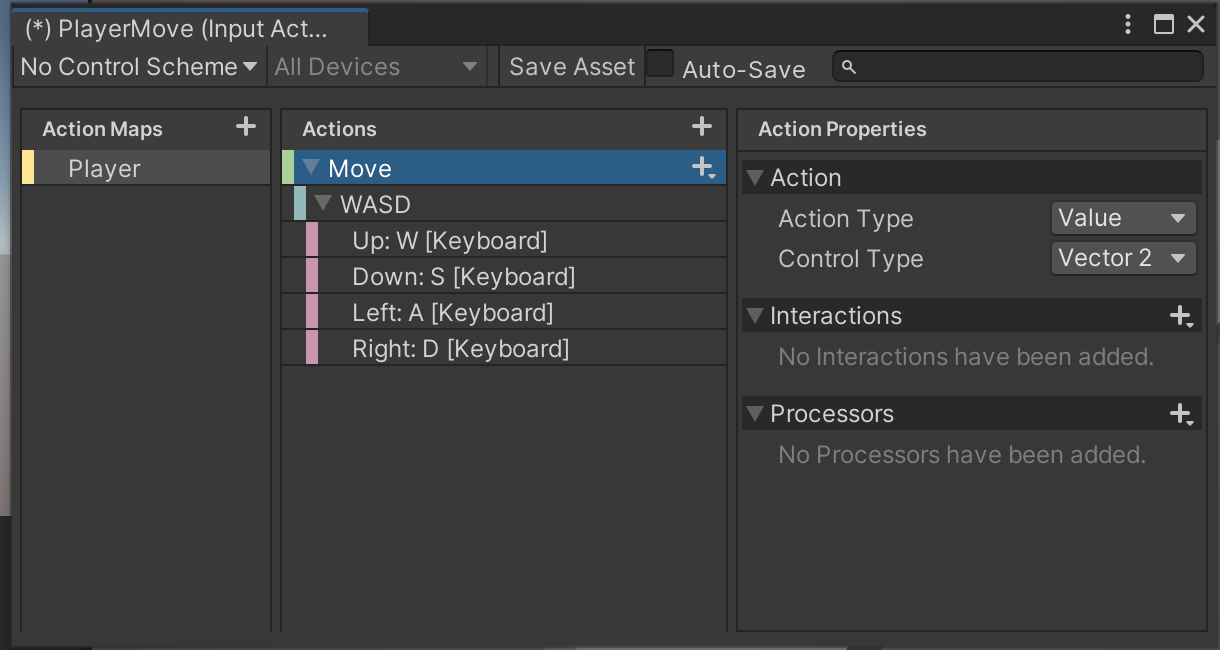This screenshot has width=1220, height=650.
Task: Collapse the WASD composite foldout arrow
Action: pos(322,204)
